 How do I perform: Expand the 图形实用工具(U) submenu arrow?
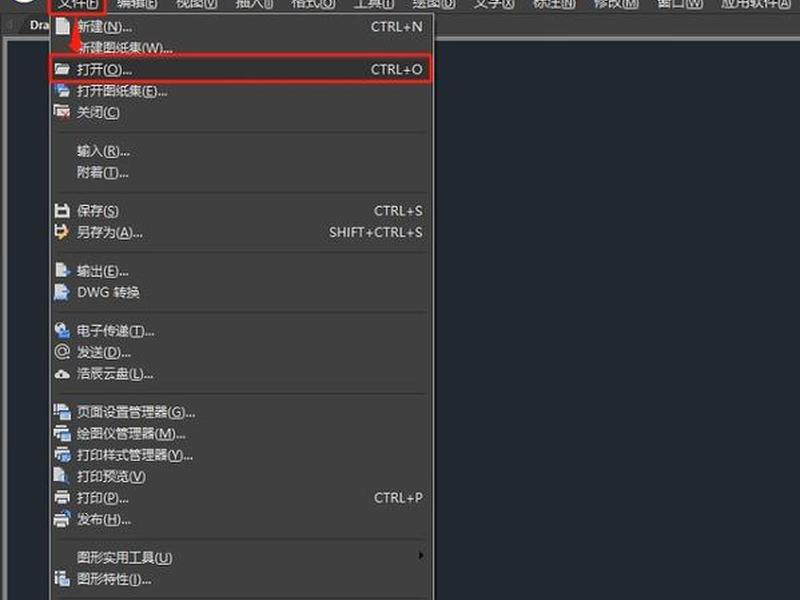(x=420, y=556)
